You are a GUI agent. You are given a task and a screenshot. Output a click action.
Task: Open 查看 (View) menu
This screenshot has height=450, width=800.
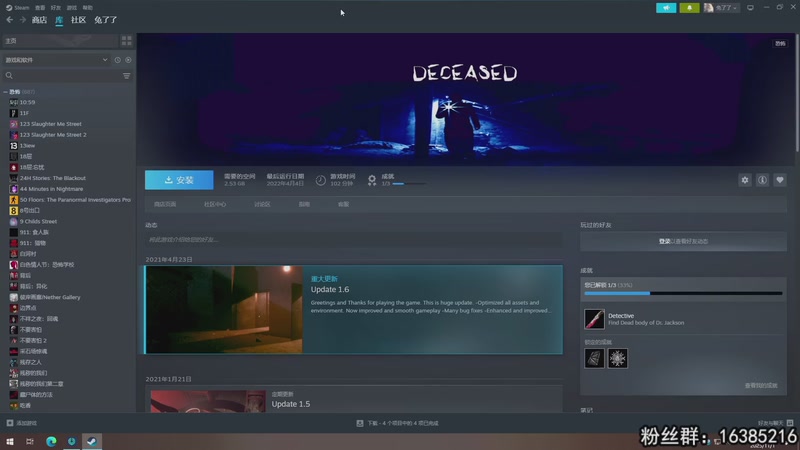40,8
